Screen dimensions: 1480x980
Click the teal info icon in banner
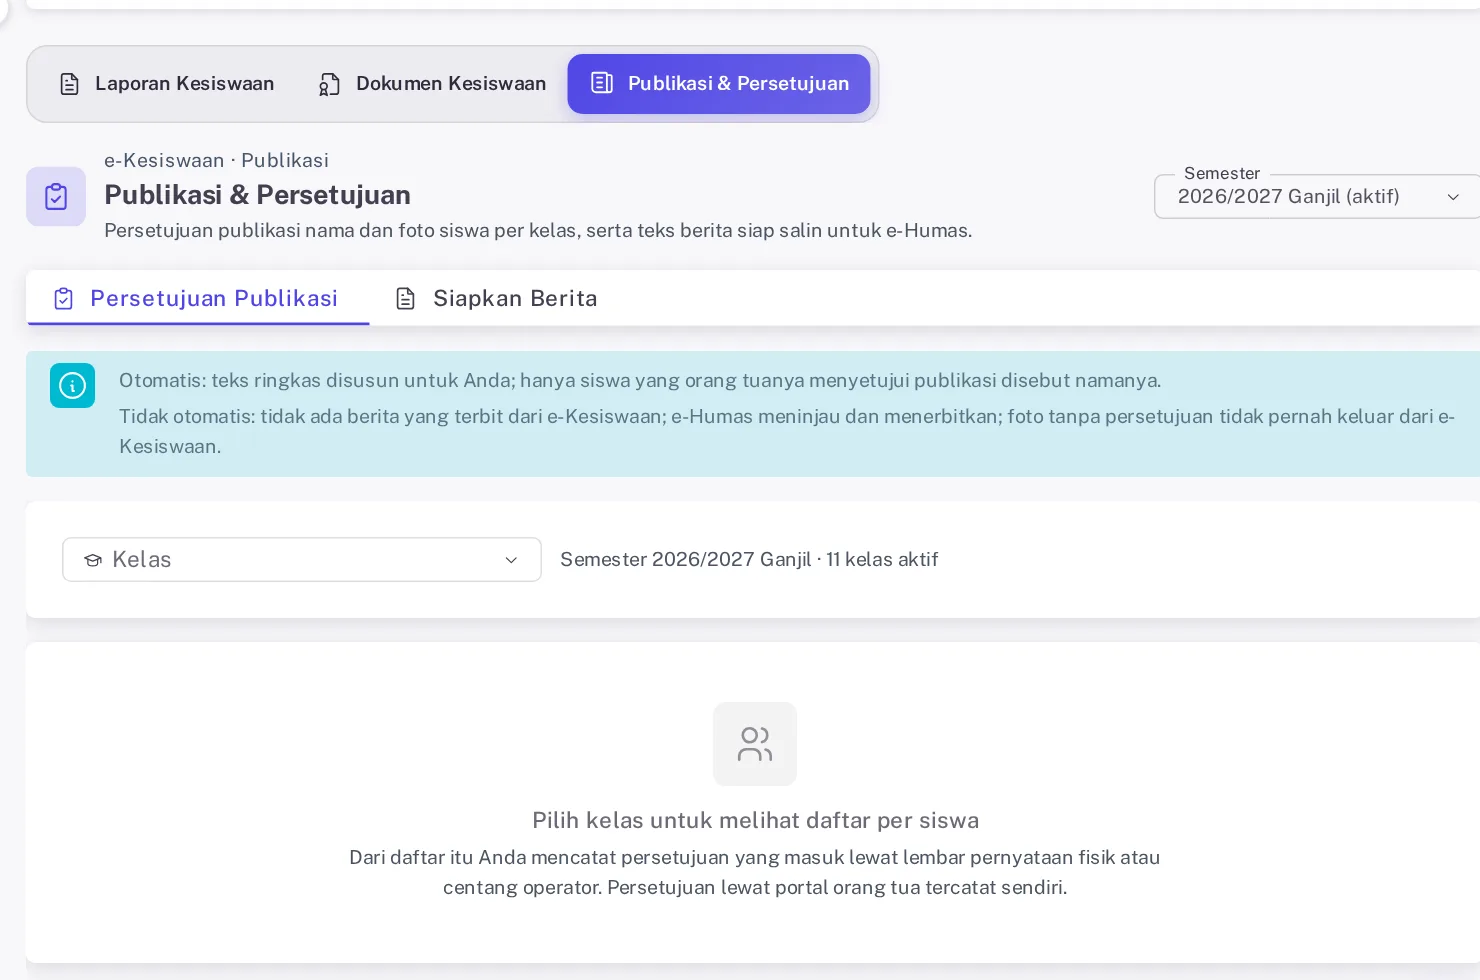pyautogui.click(x=73, y=385)
